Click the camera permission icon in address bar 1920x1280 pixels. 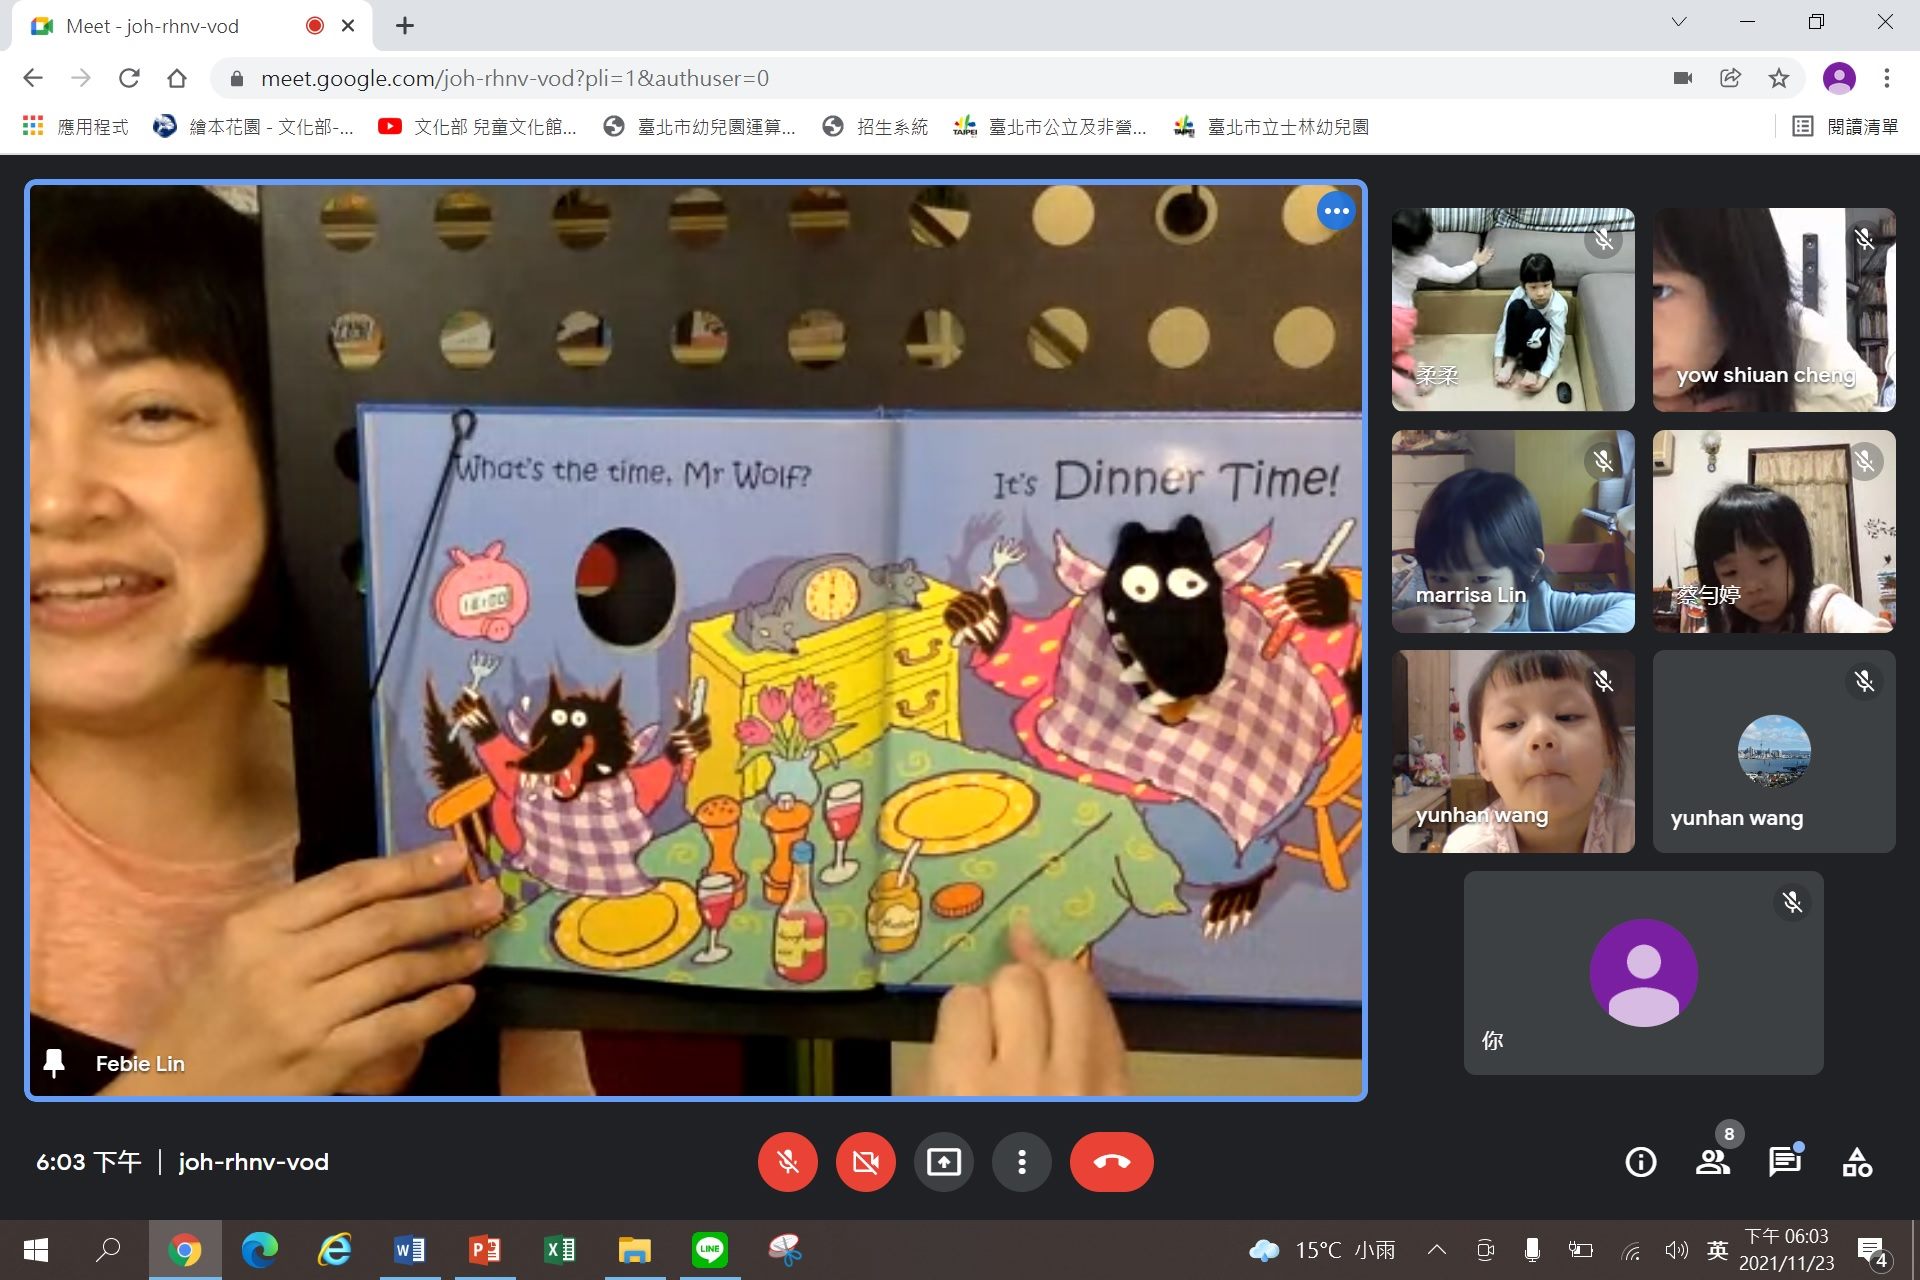tap(1683, 78)
